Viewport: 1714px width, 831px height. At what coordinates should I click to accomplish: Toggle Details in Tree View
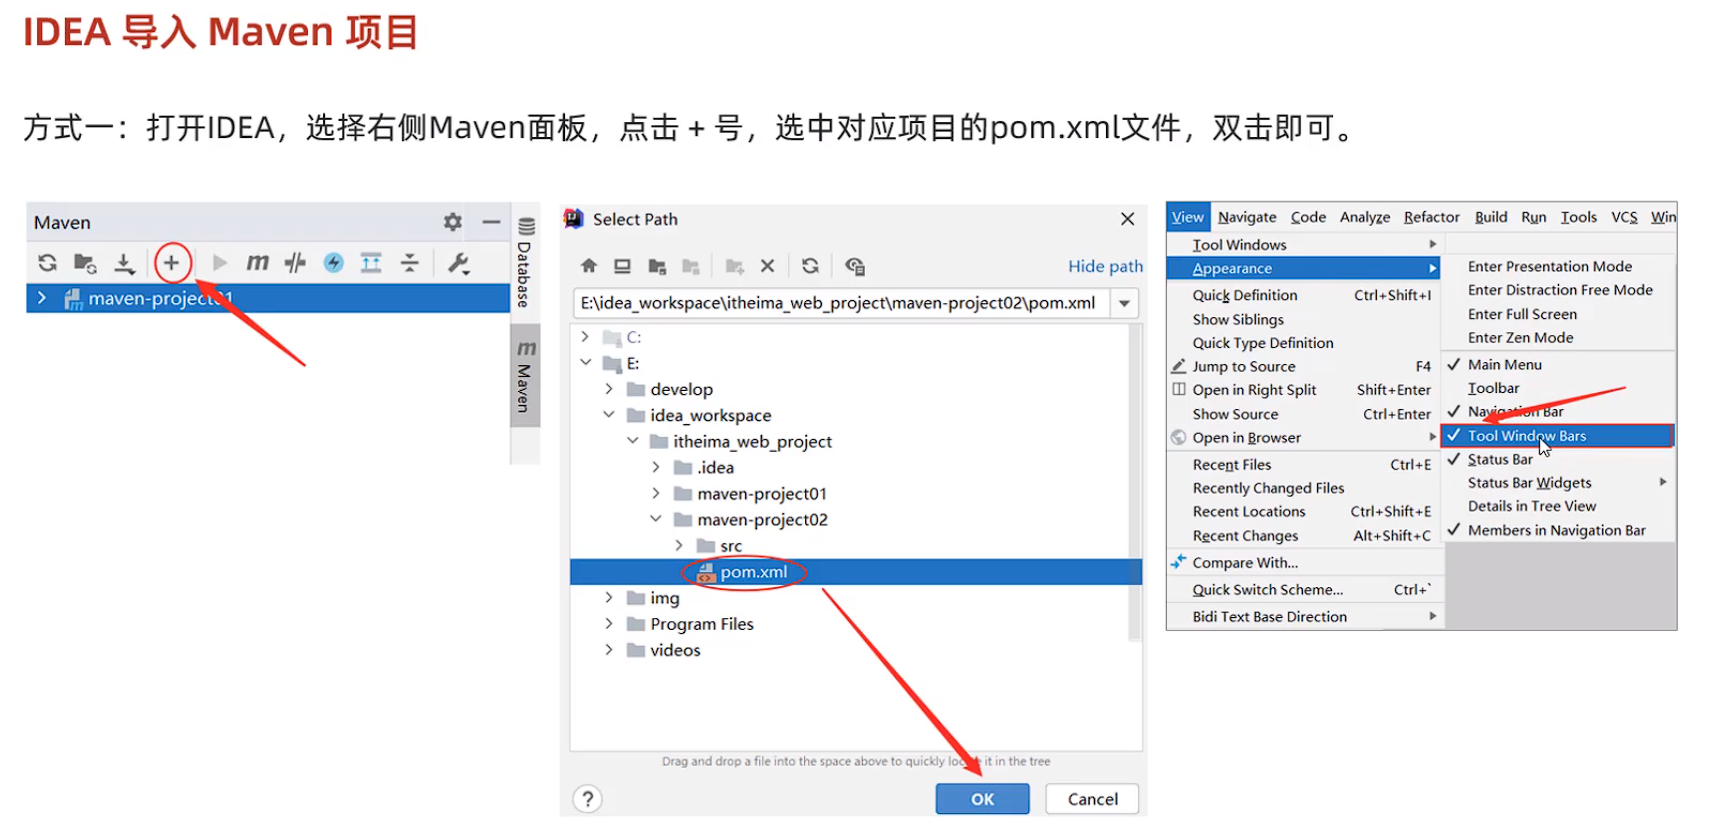(x=1558, y=506)
